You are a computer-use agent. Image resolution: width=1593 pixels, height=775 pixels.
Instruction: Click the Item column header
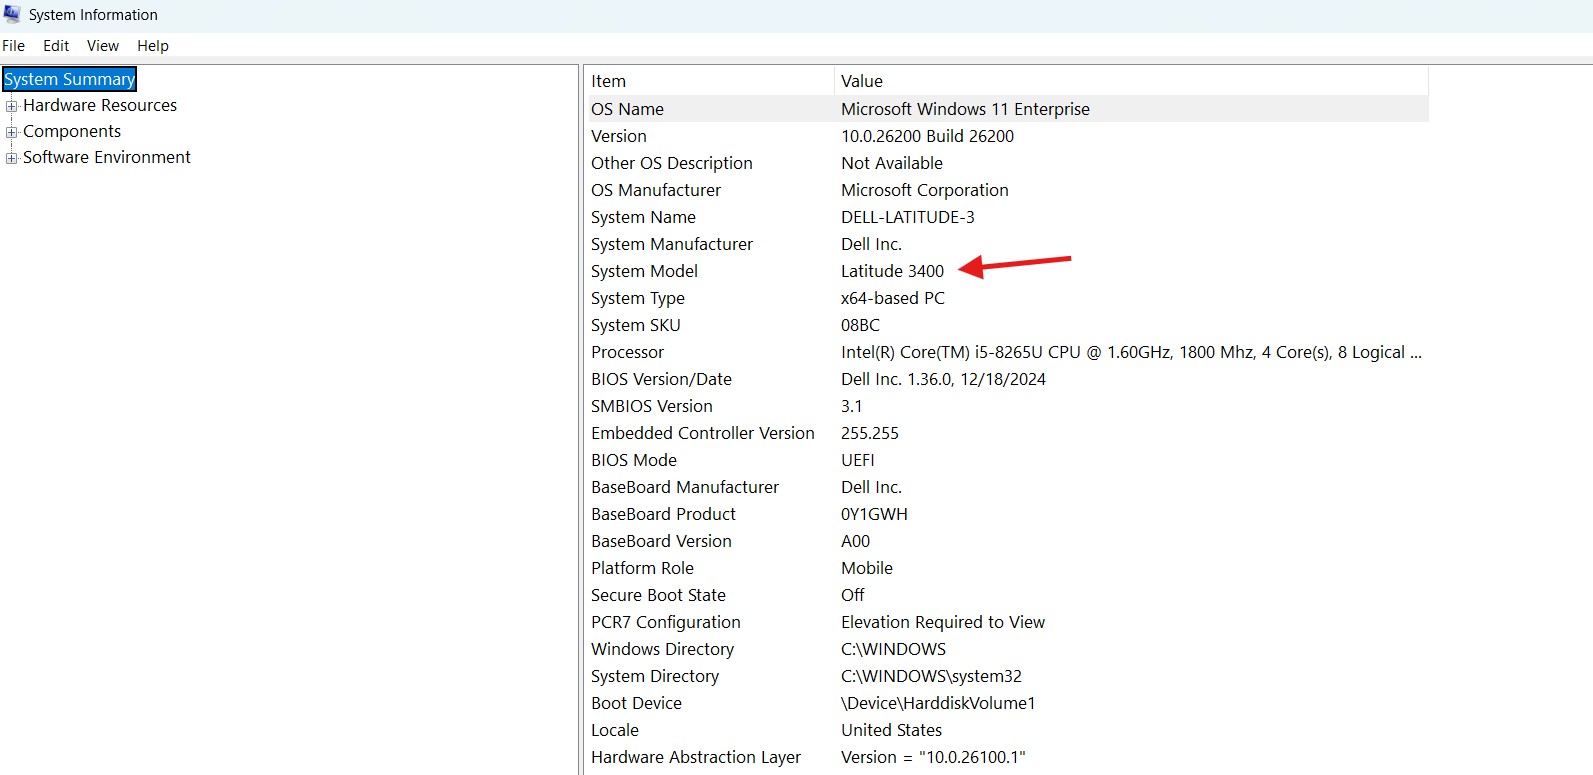tap(709, 81)
